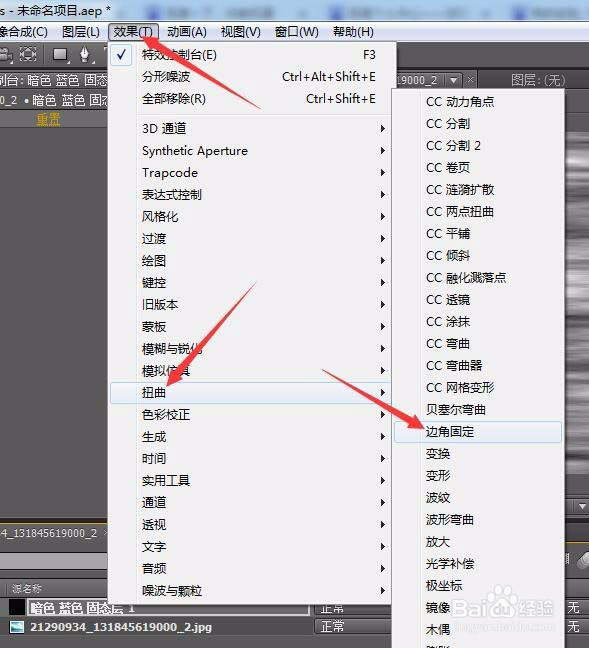Expand the 时间 submenu

tap(250, 458)
